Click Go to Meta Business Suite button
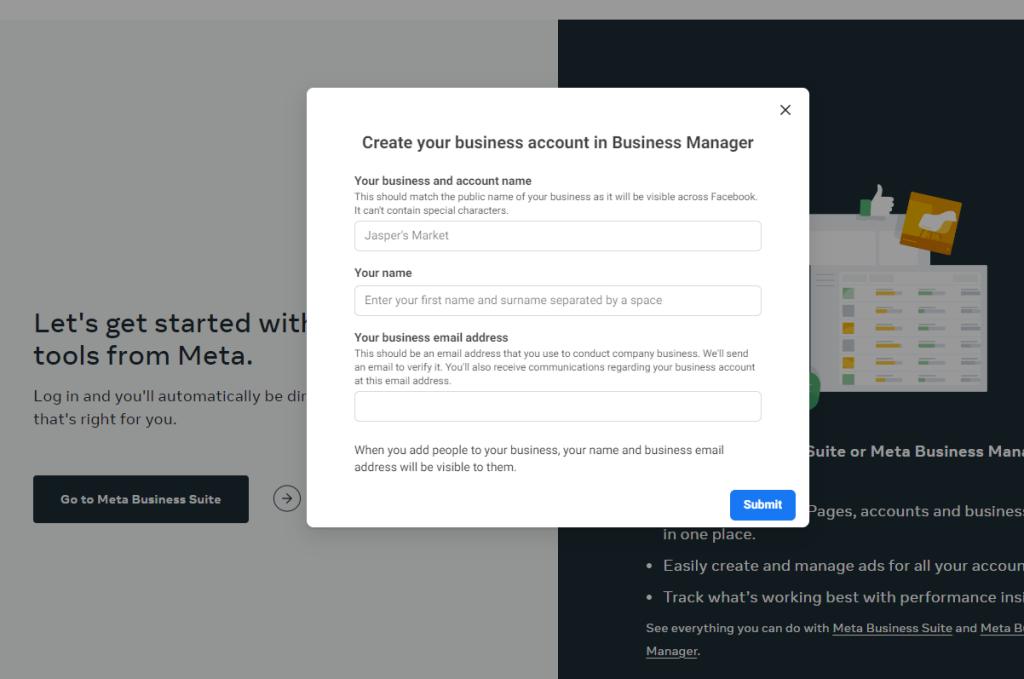Viewport: 1024px width, 679px height. pyautogui.click(x=141, y=499)
